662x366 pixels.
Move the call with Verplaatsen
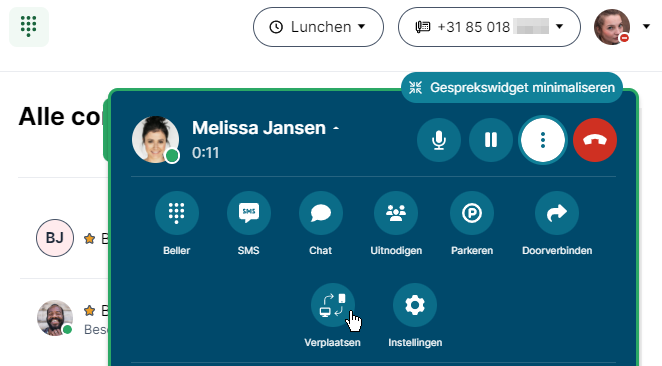click(333, 305)
